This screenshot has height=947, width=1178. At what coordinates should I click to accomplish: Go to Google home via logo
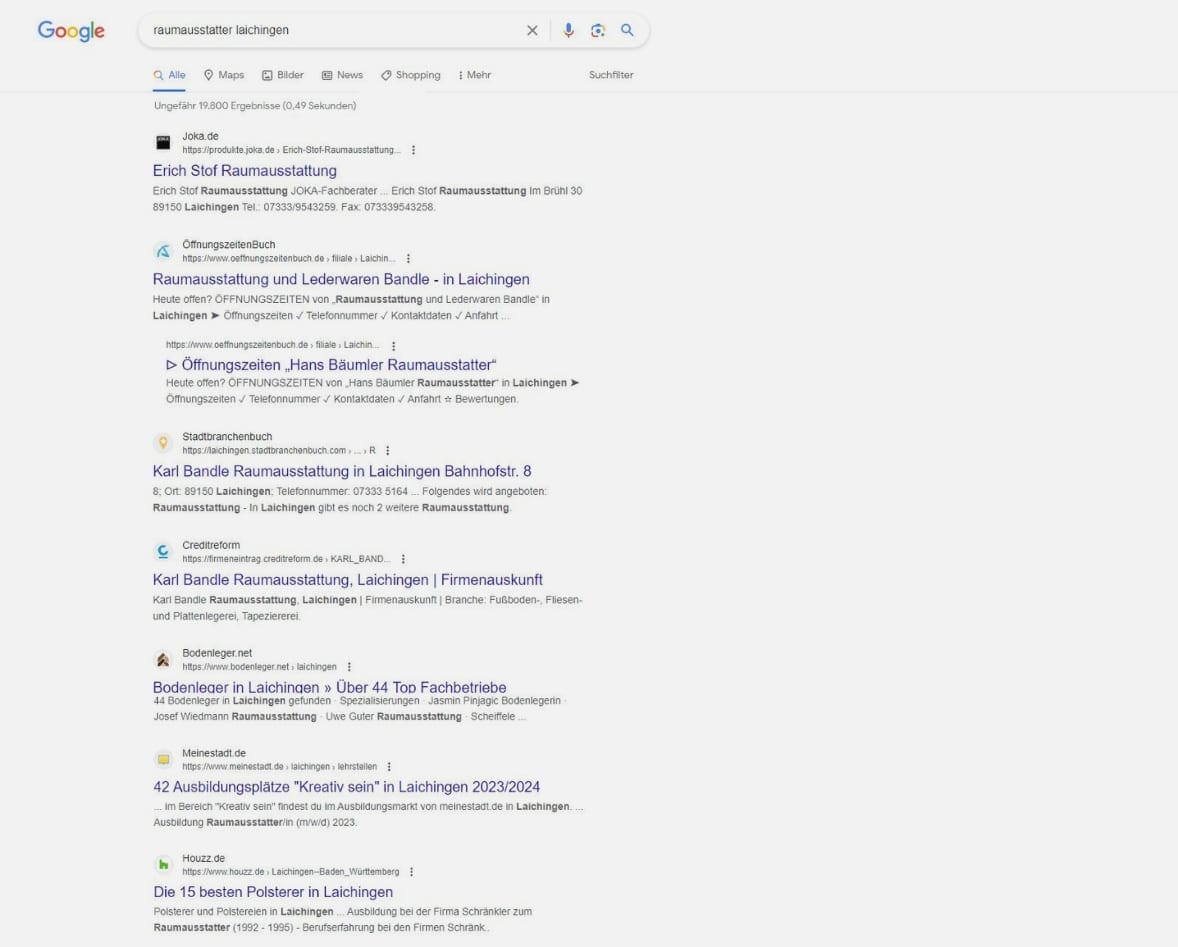tap(71, 31)
